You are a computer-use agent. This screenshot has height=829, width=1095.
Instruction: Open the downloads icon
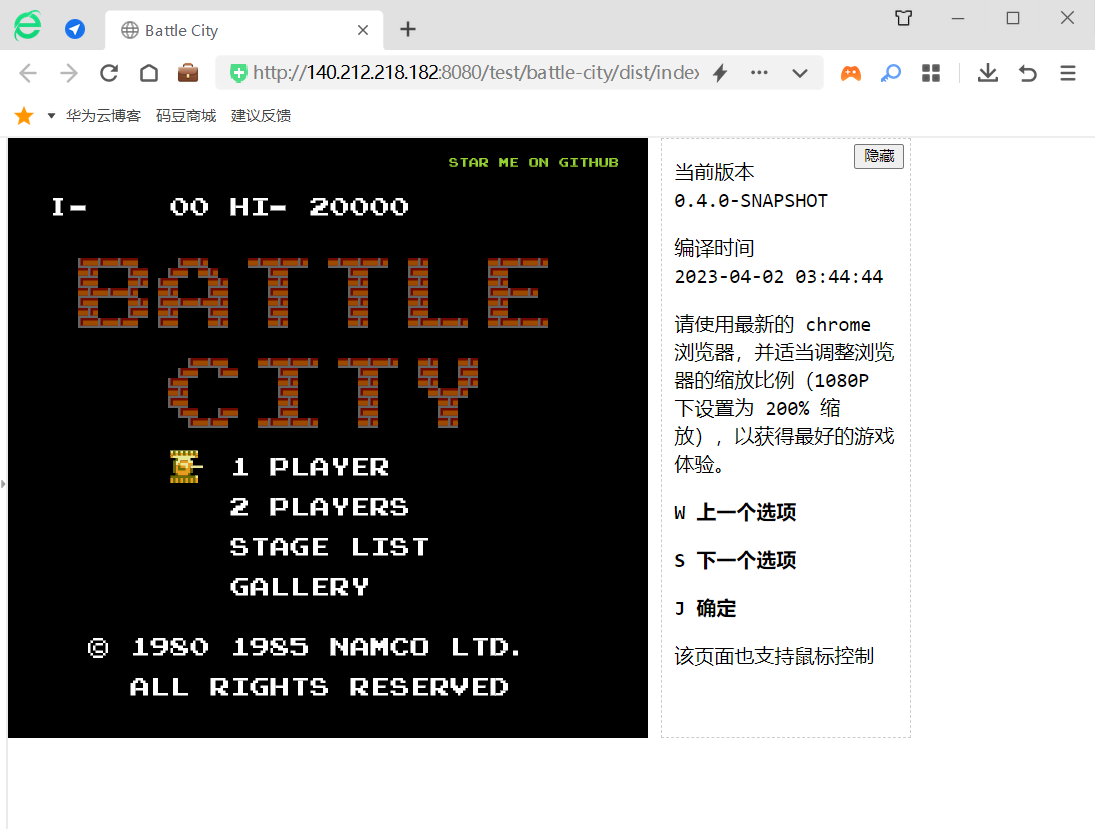987,73
